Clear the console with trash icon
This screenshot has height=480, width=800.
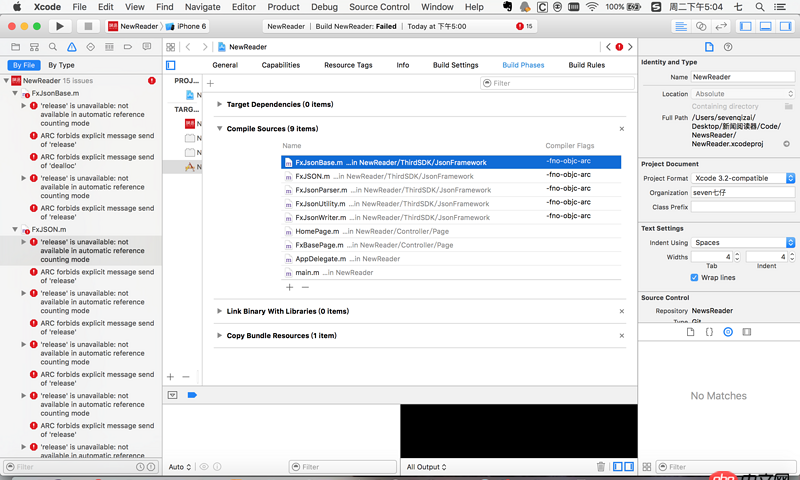tap(601, 467)
